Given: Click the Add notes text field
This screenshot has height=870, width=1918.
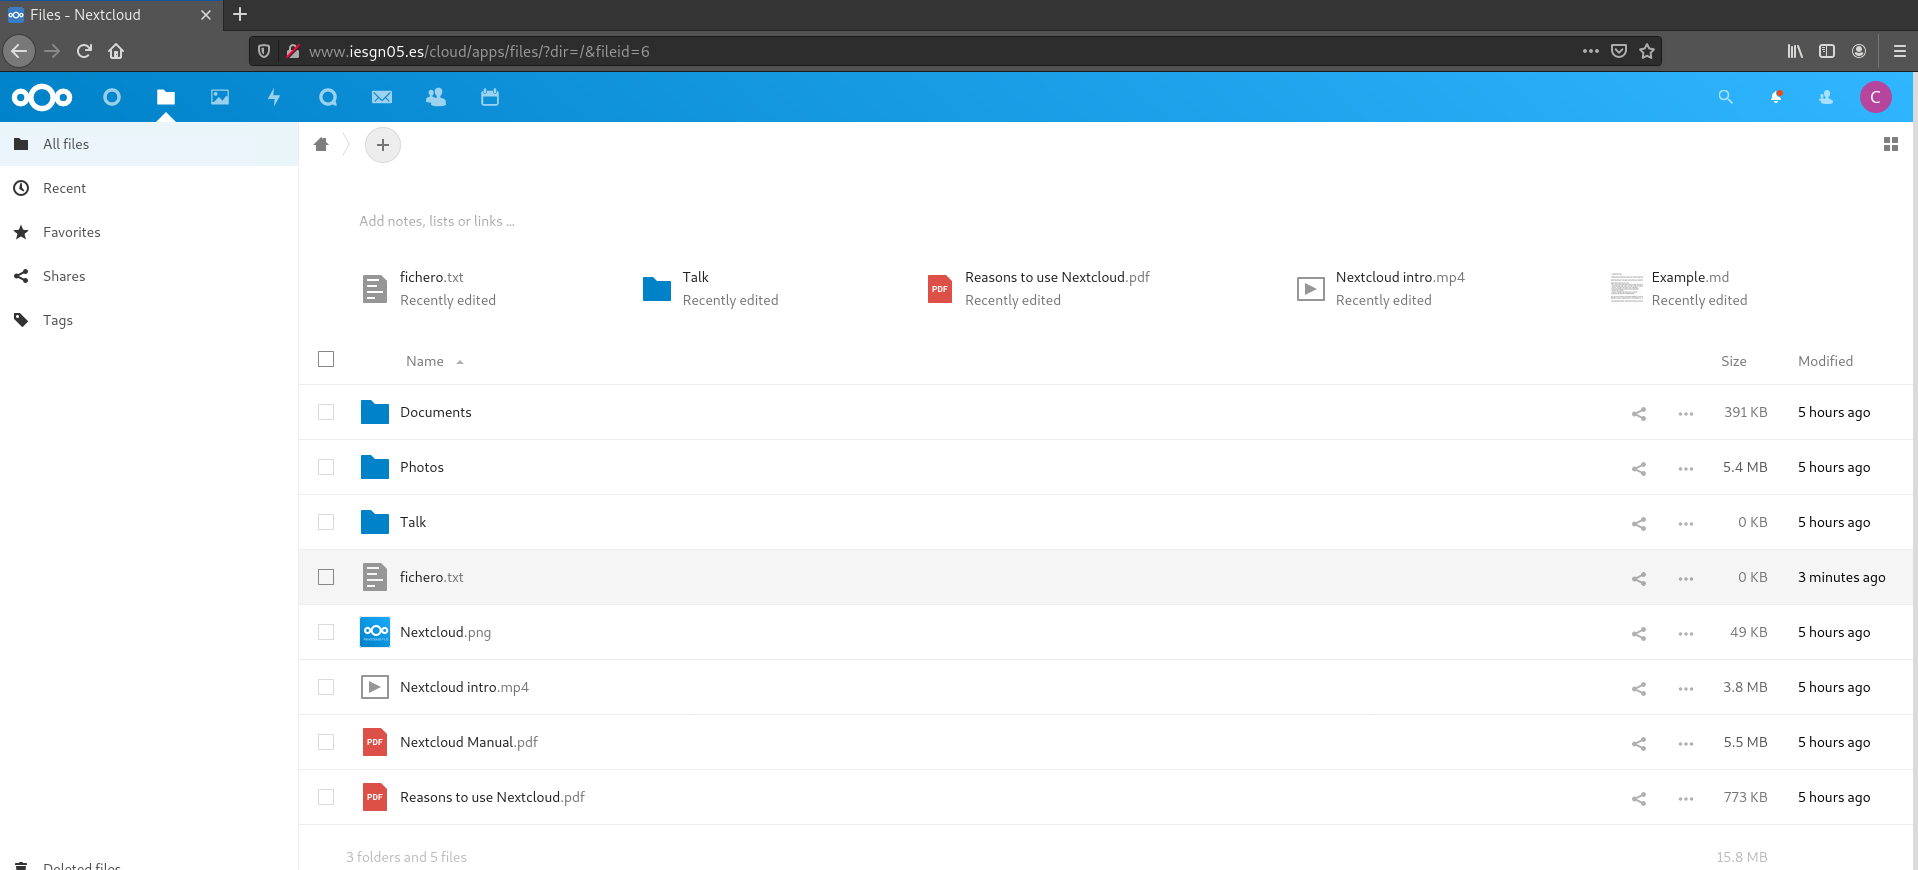Looking at the screenshot, I should pyautogui.click(x=437, y=221).
